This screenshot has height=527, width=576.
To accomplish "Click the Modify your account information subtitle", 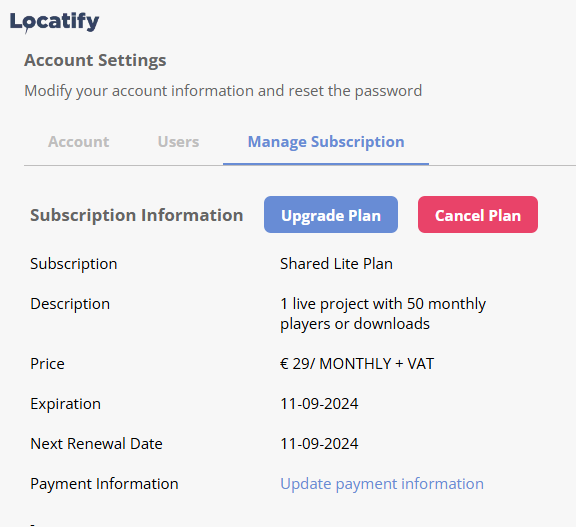I will coord(223,91).
